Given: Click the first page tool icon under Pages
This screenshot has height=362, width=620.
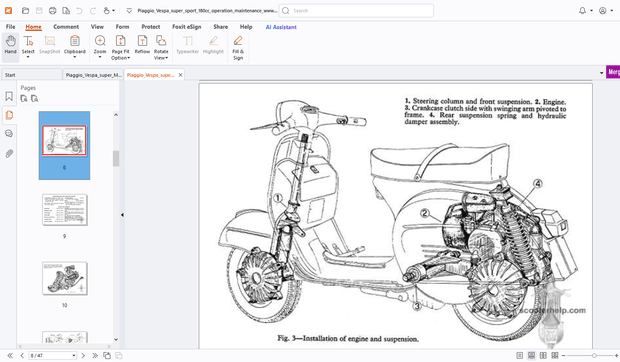Looking at the screenshot, I should pyautogui.click(x=24, y=98).
